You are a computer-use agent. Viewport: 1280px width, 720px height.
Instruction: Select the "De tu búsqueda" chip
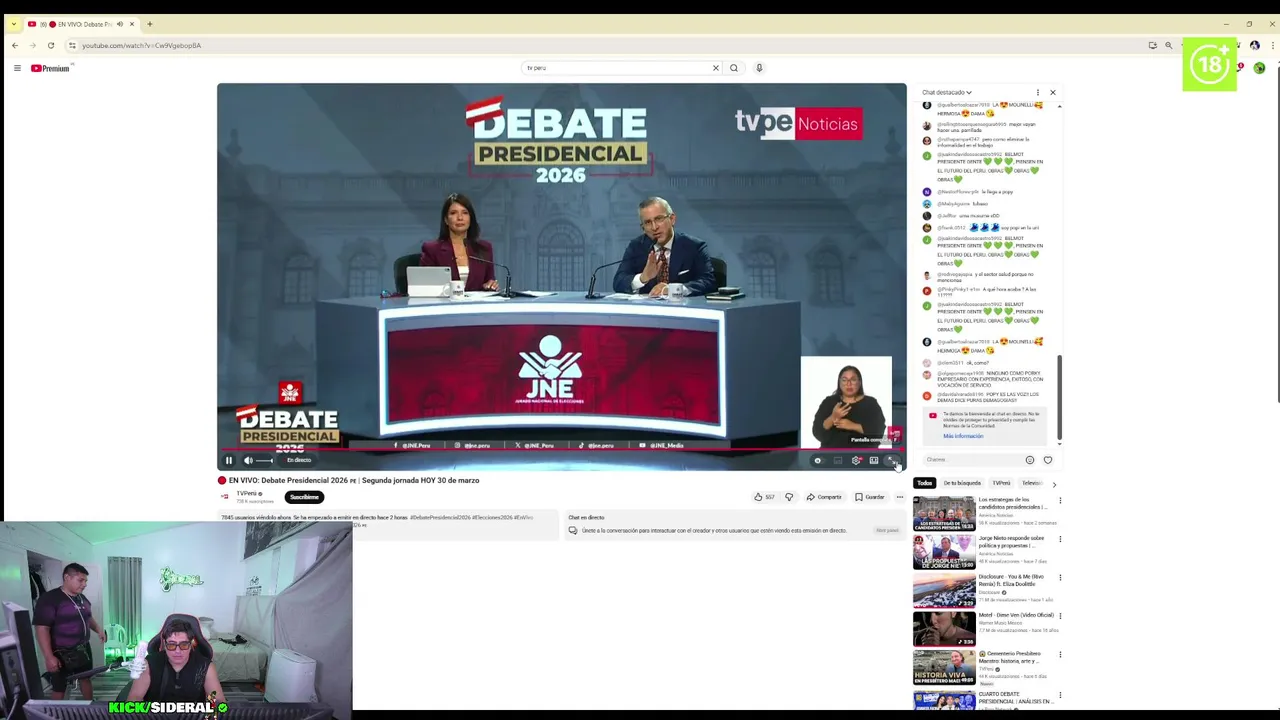point(962,483)
